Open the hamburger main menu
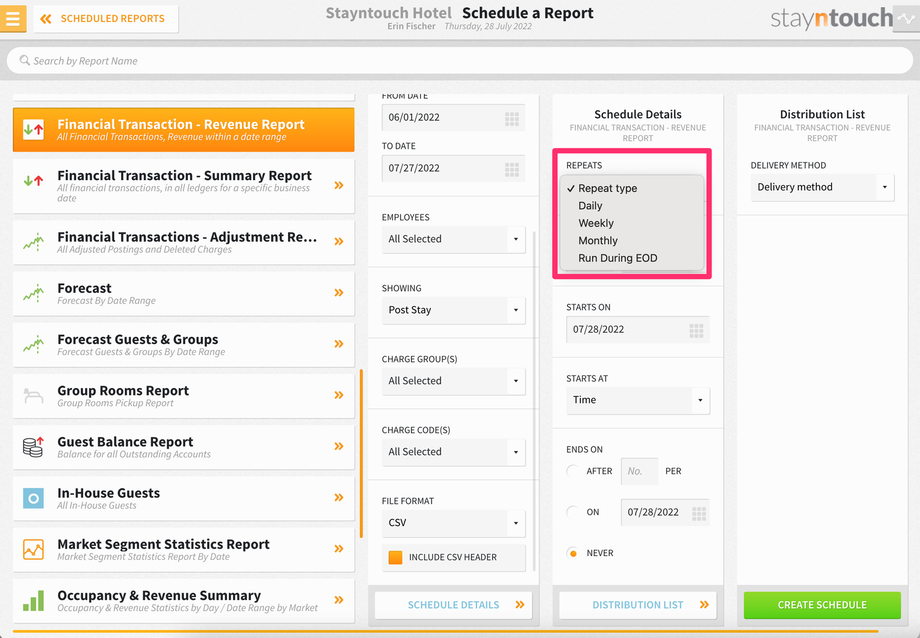This screenshot has height=638, width=920. (12, 18)
